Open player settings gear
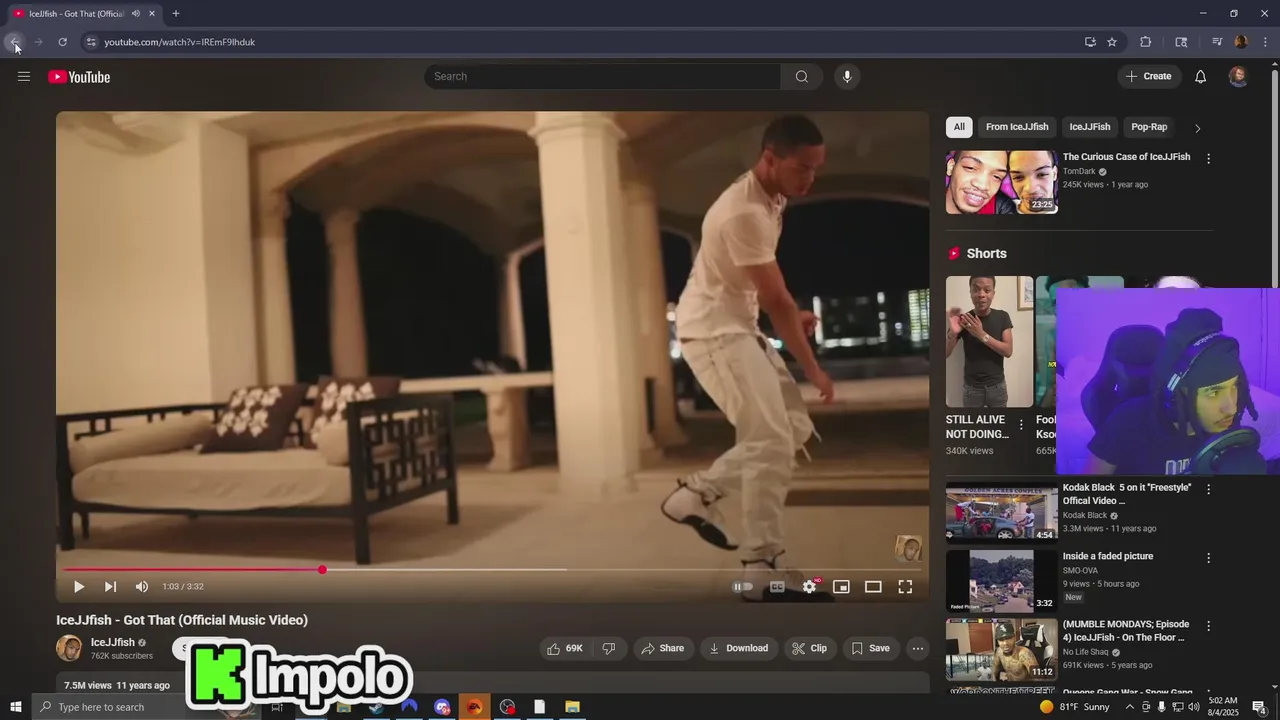 (x=810, y=587)
